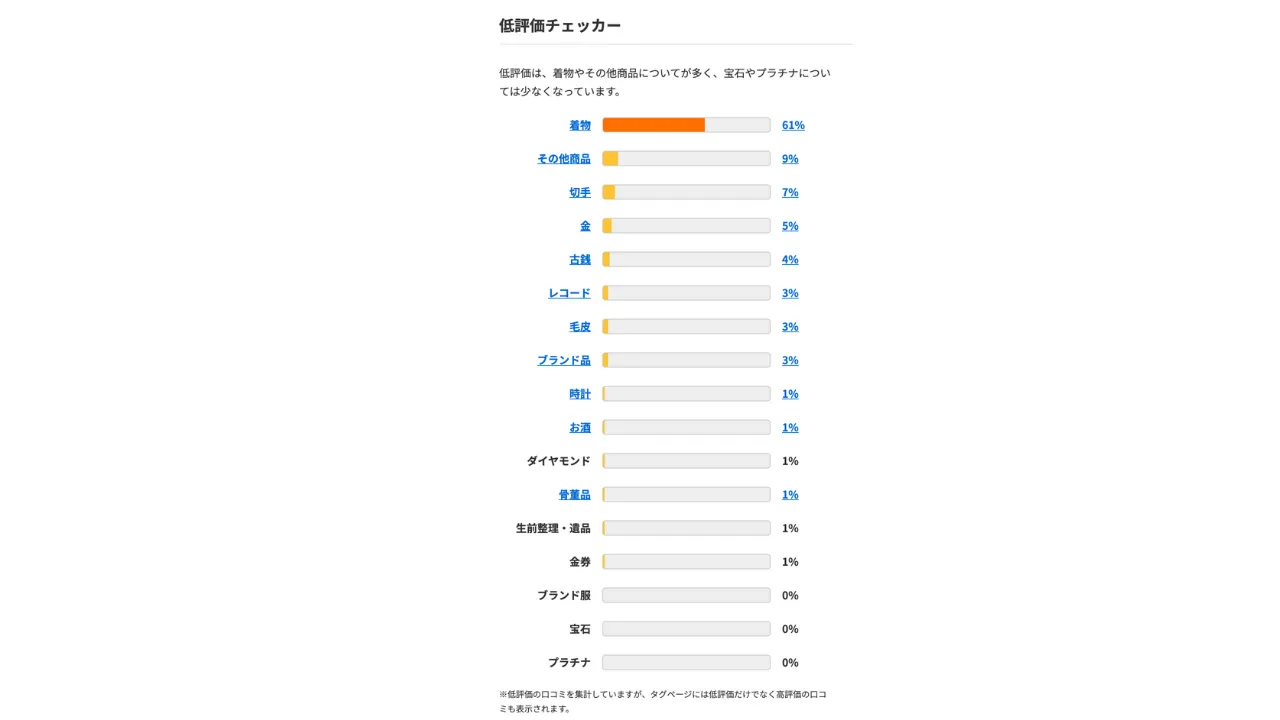
Task: Click the 金 category link
Action: tap(585, 226)
